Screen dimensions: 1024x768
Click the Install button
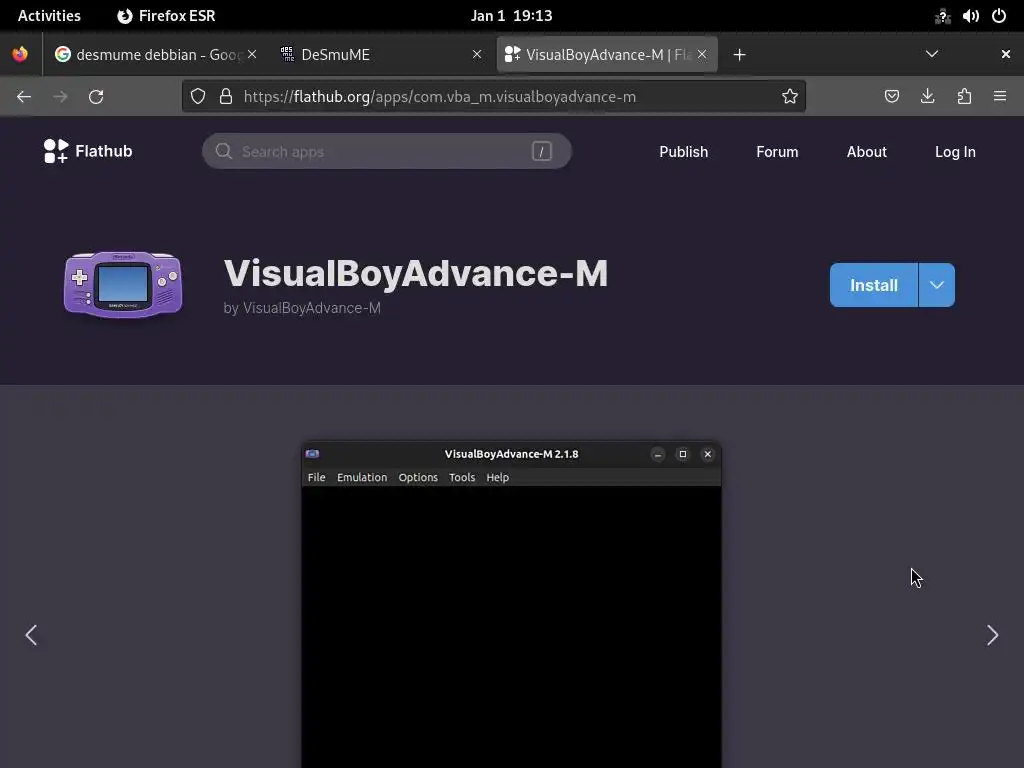874,285
